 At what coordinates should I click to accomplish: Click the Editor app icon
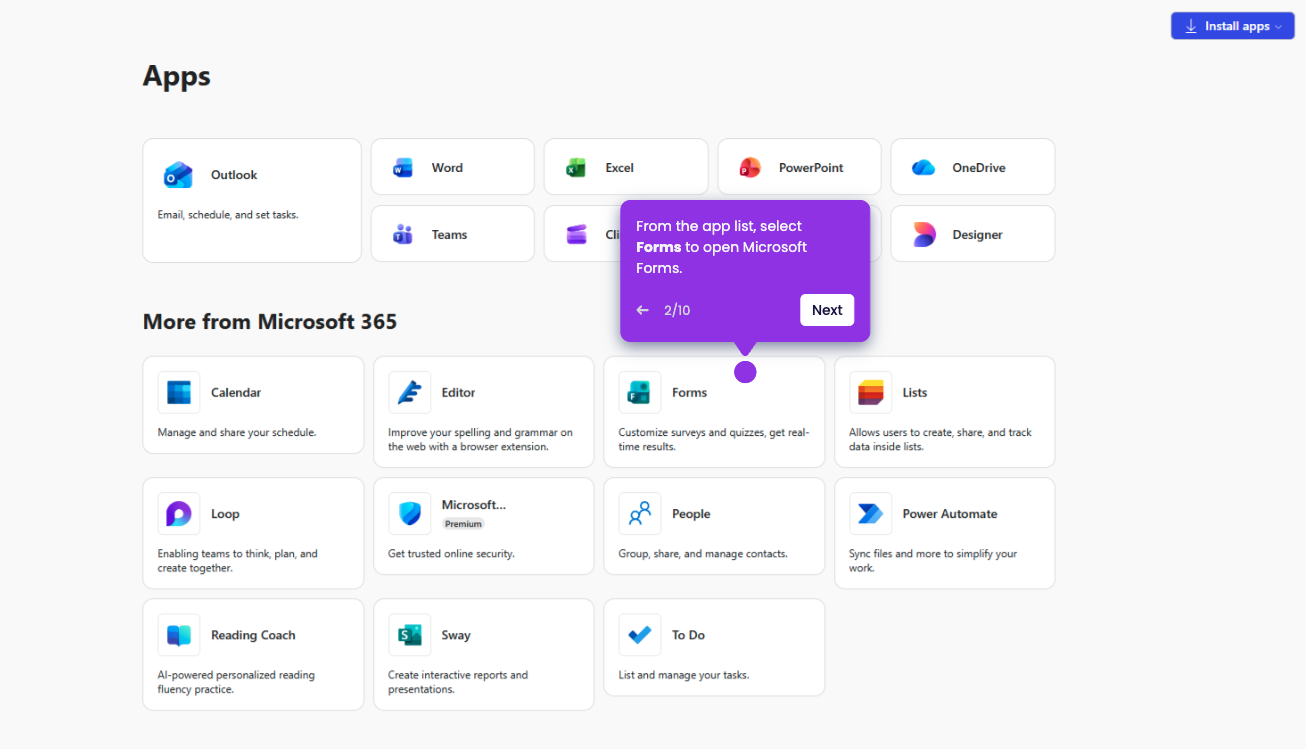[410, 393]
